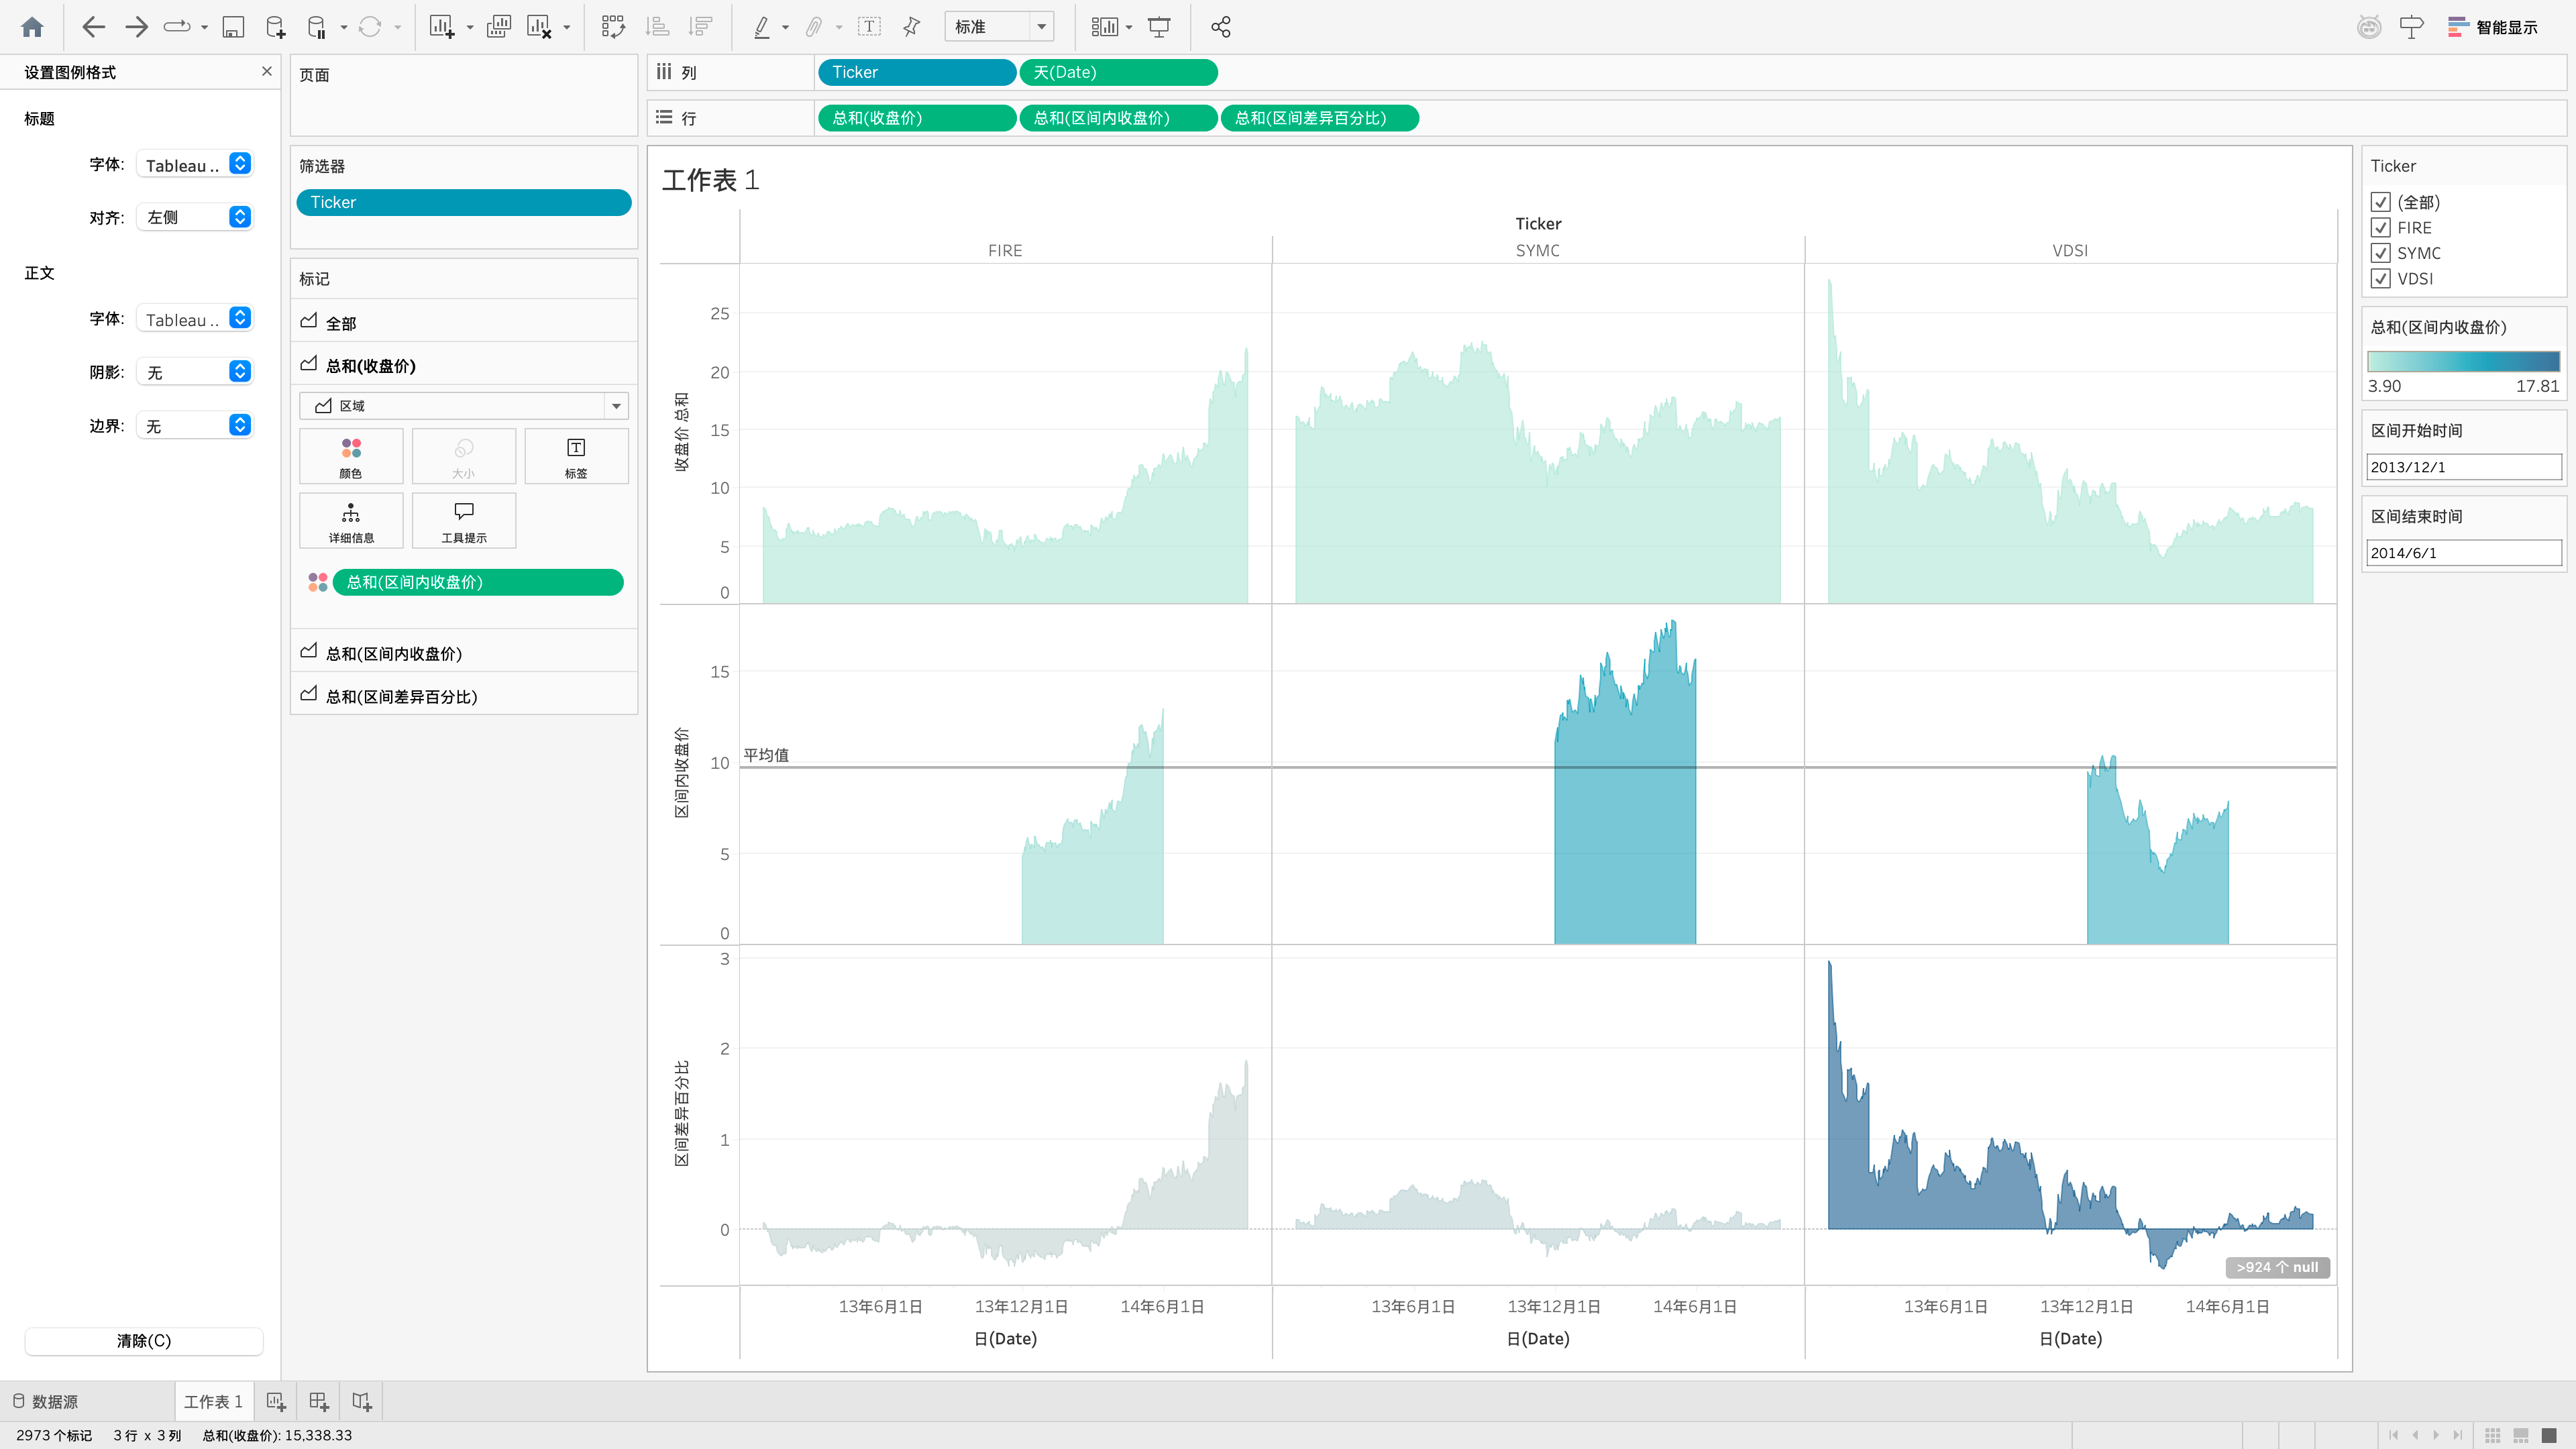Click the pause auto updates icon

coord(317,27)
